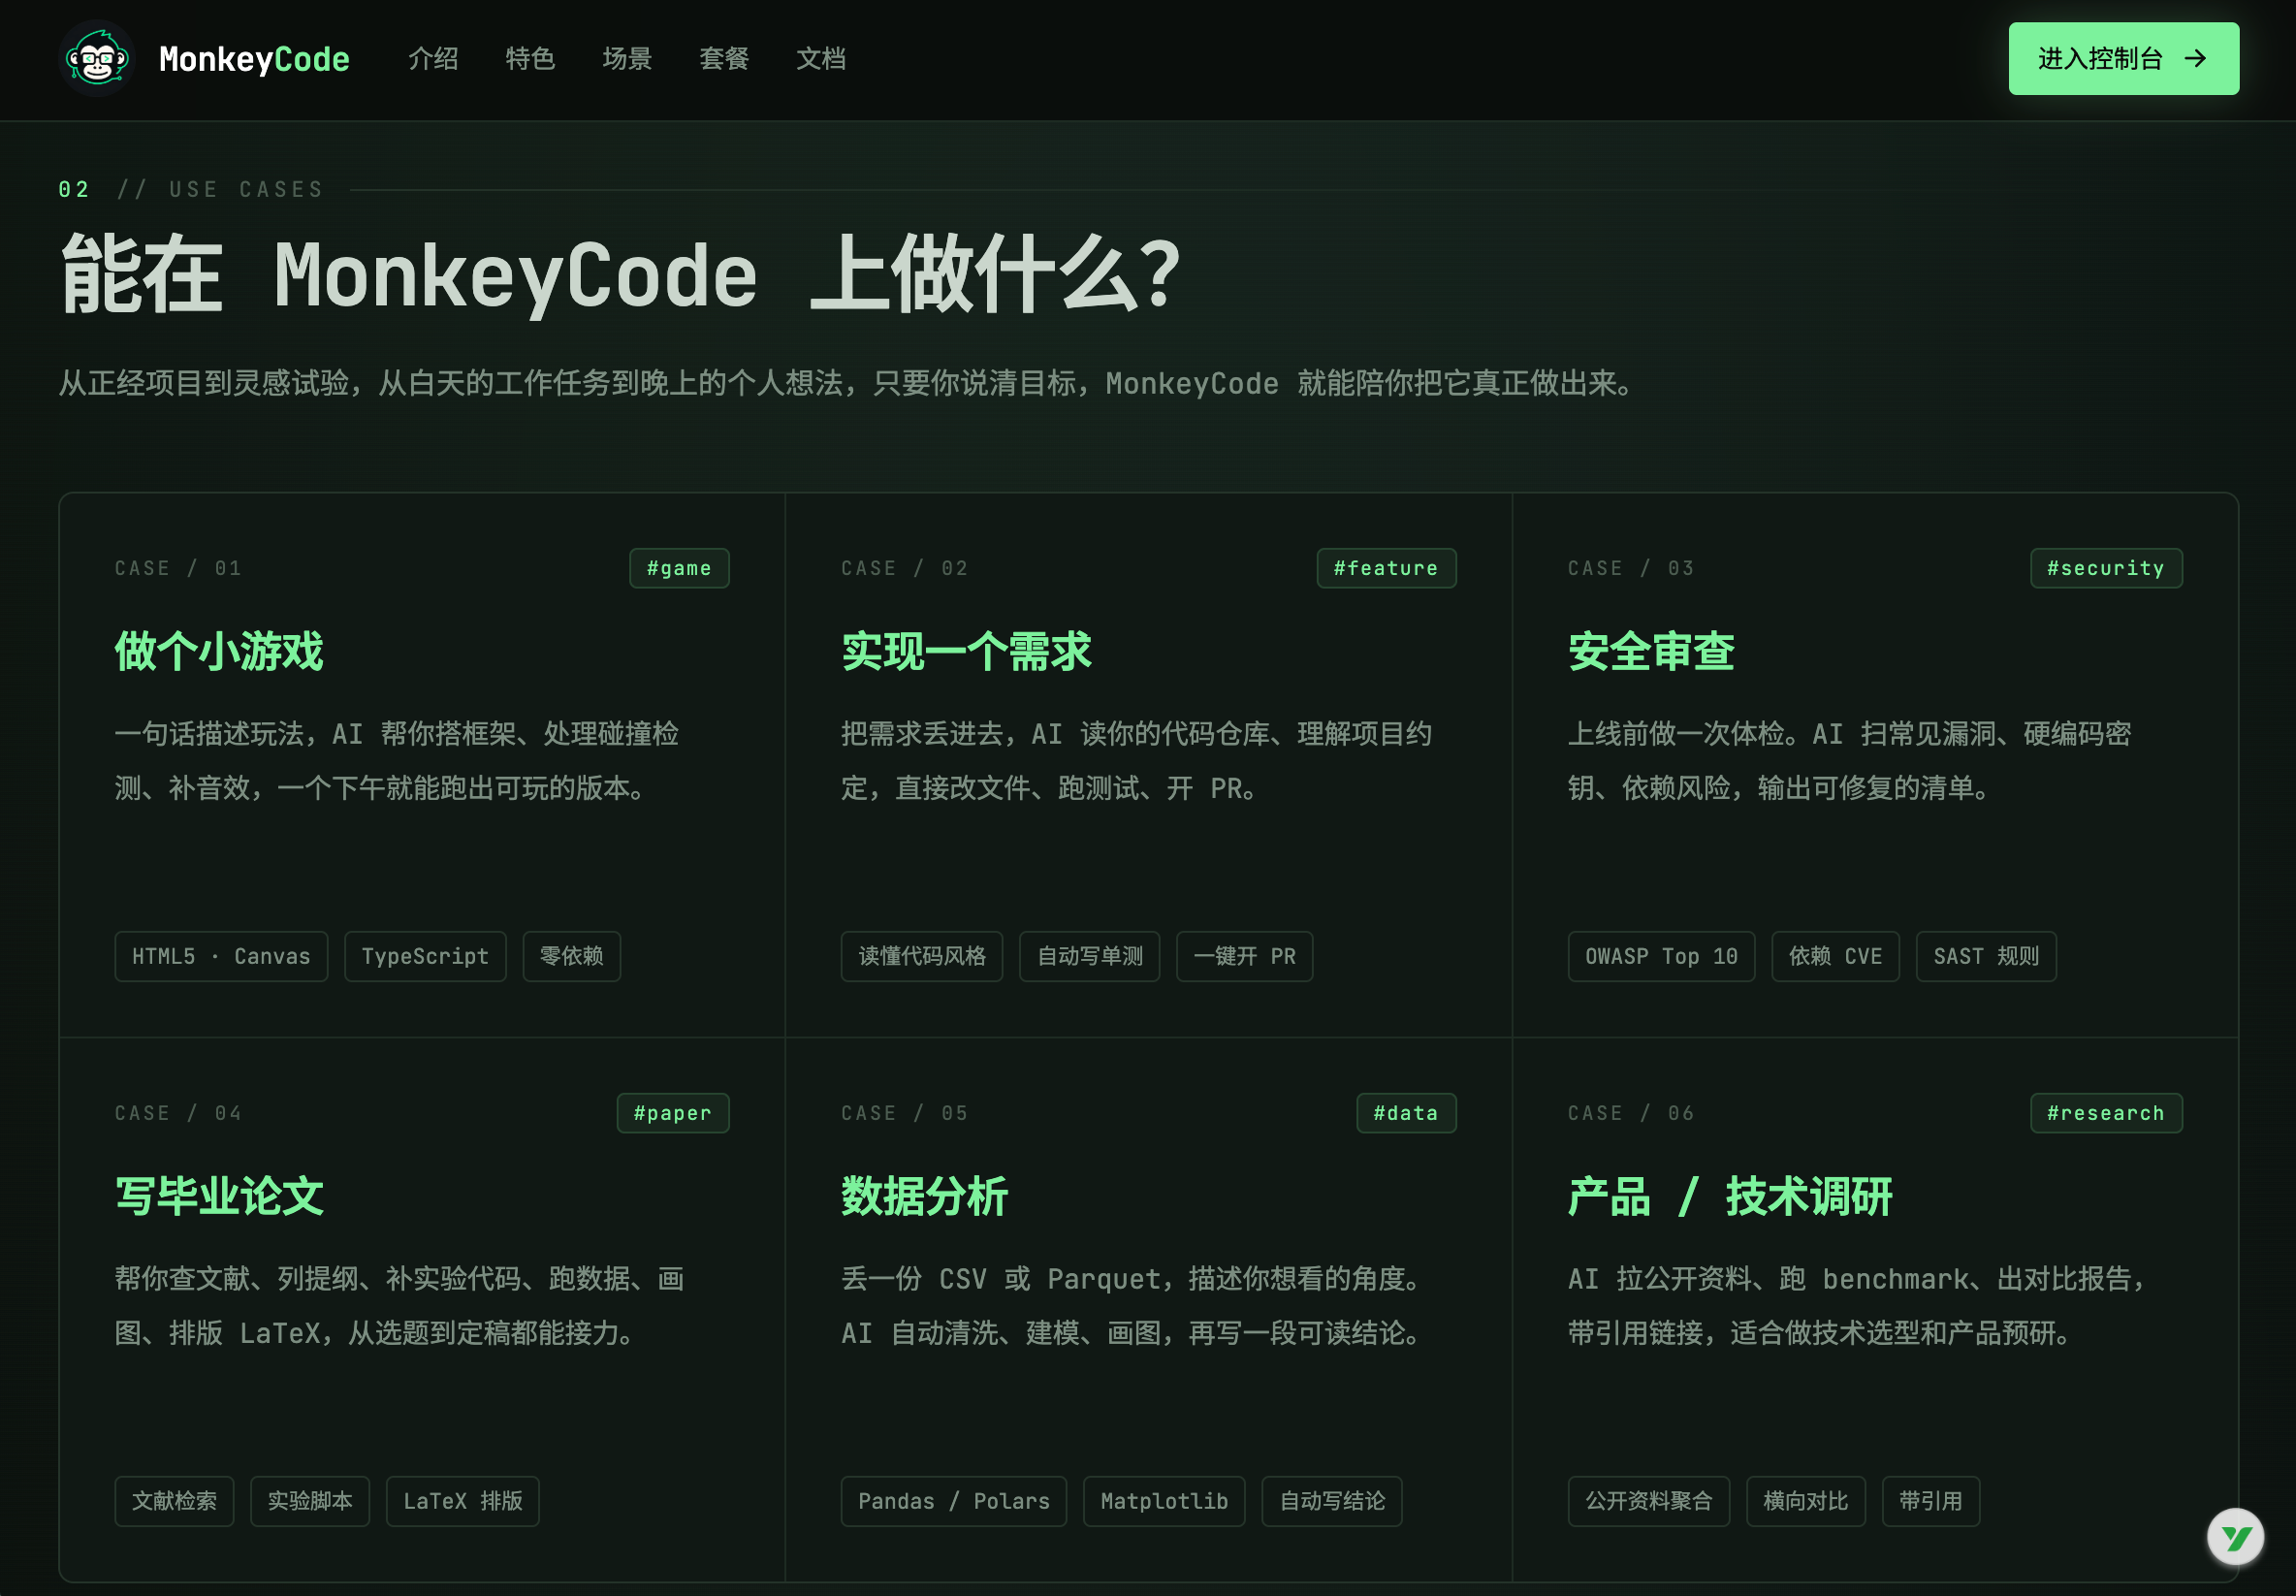Open the 介绍 nav item
The image size is (2296, 1596).
[x=433, y=58]
